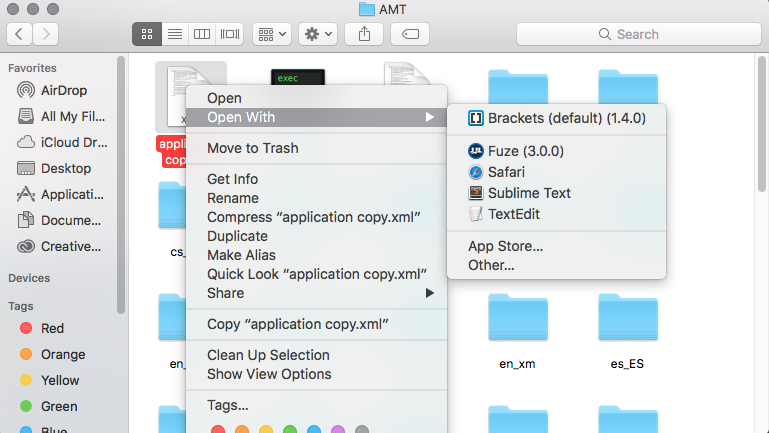Select the Open With menu entry
Image resolution: width=769 pixels, height=433 pixels.
coord(316,117)
